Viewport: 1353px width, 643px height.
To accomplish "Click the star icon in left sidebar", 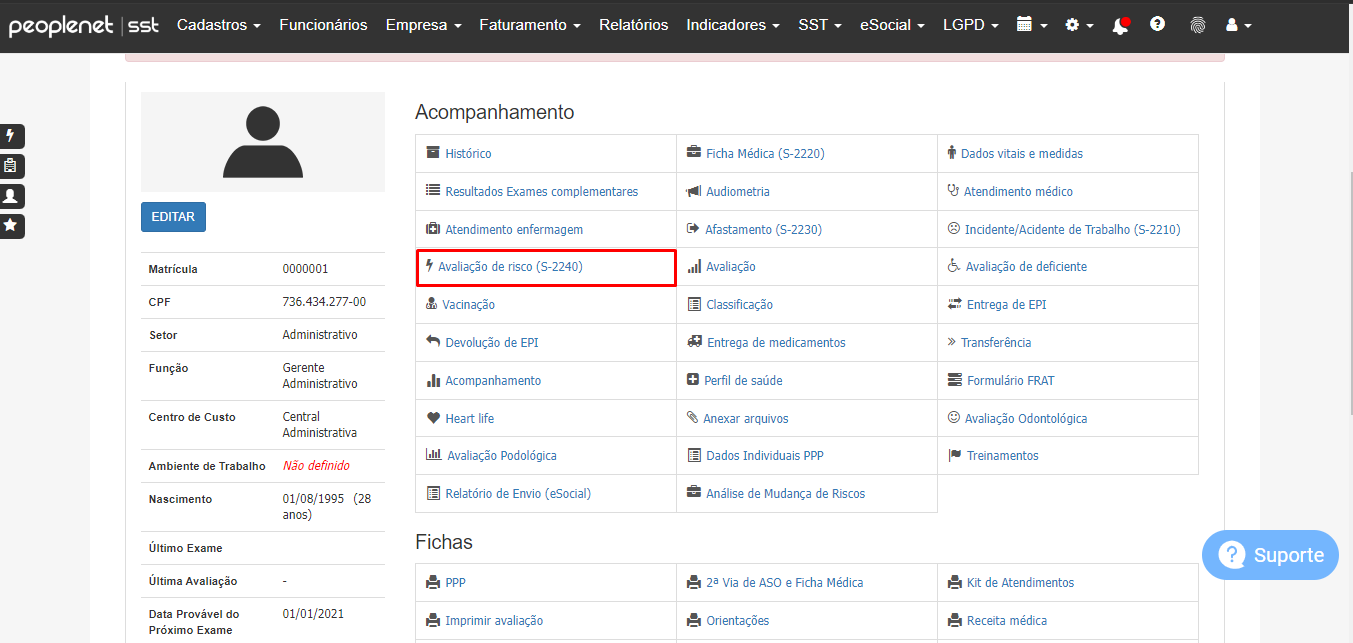I will pyautogui.click(x=12, y=226).
